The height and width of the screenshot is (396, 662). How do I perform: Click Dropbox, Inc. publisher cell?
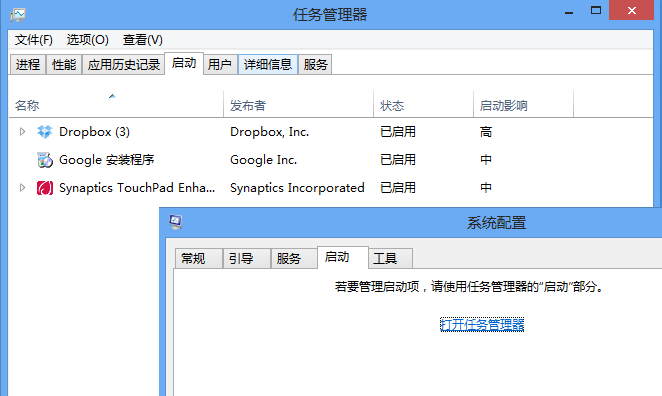point(269,132)
